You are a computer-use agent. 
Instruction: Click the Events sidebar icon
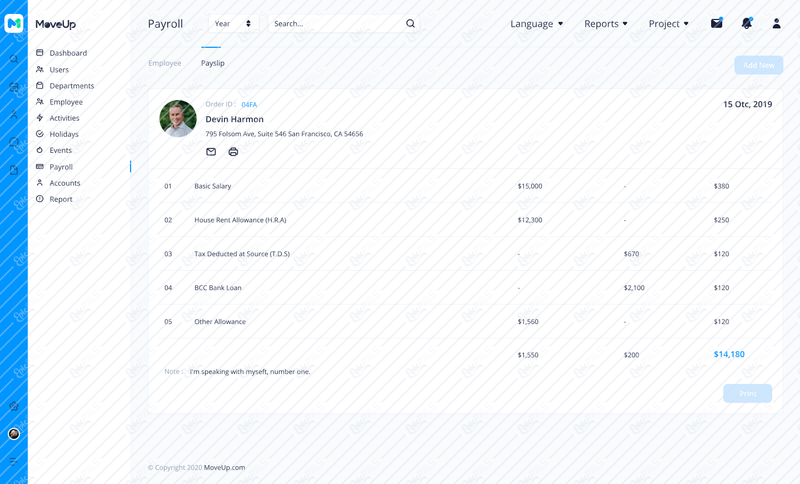point(40,150)
